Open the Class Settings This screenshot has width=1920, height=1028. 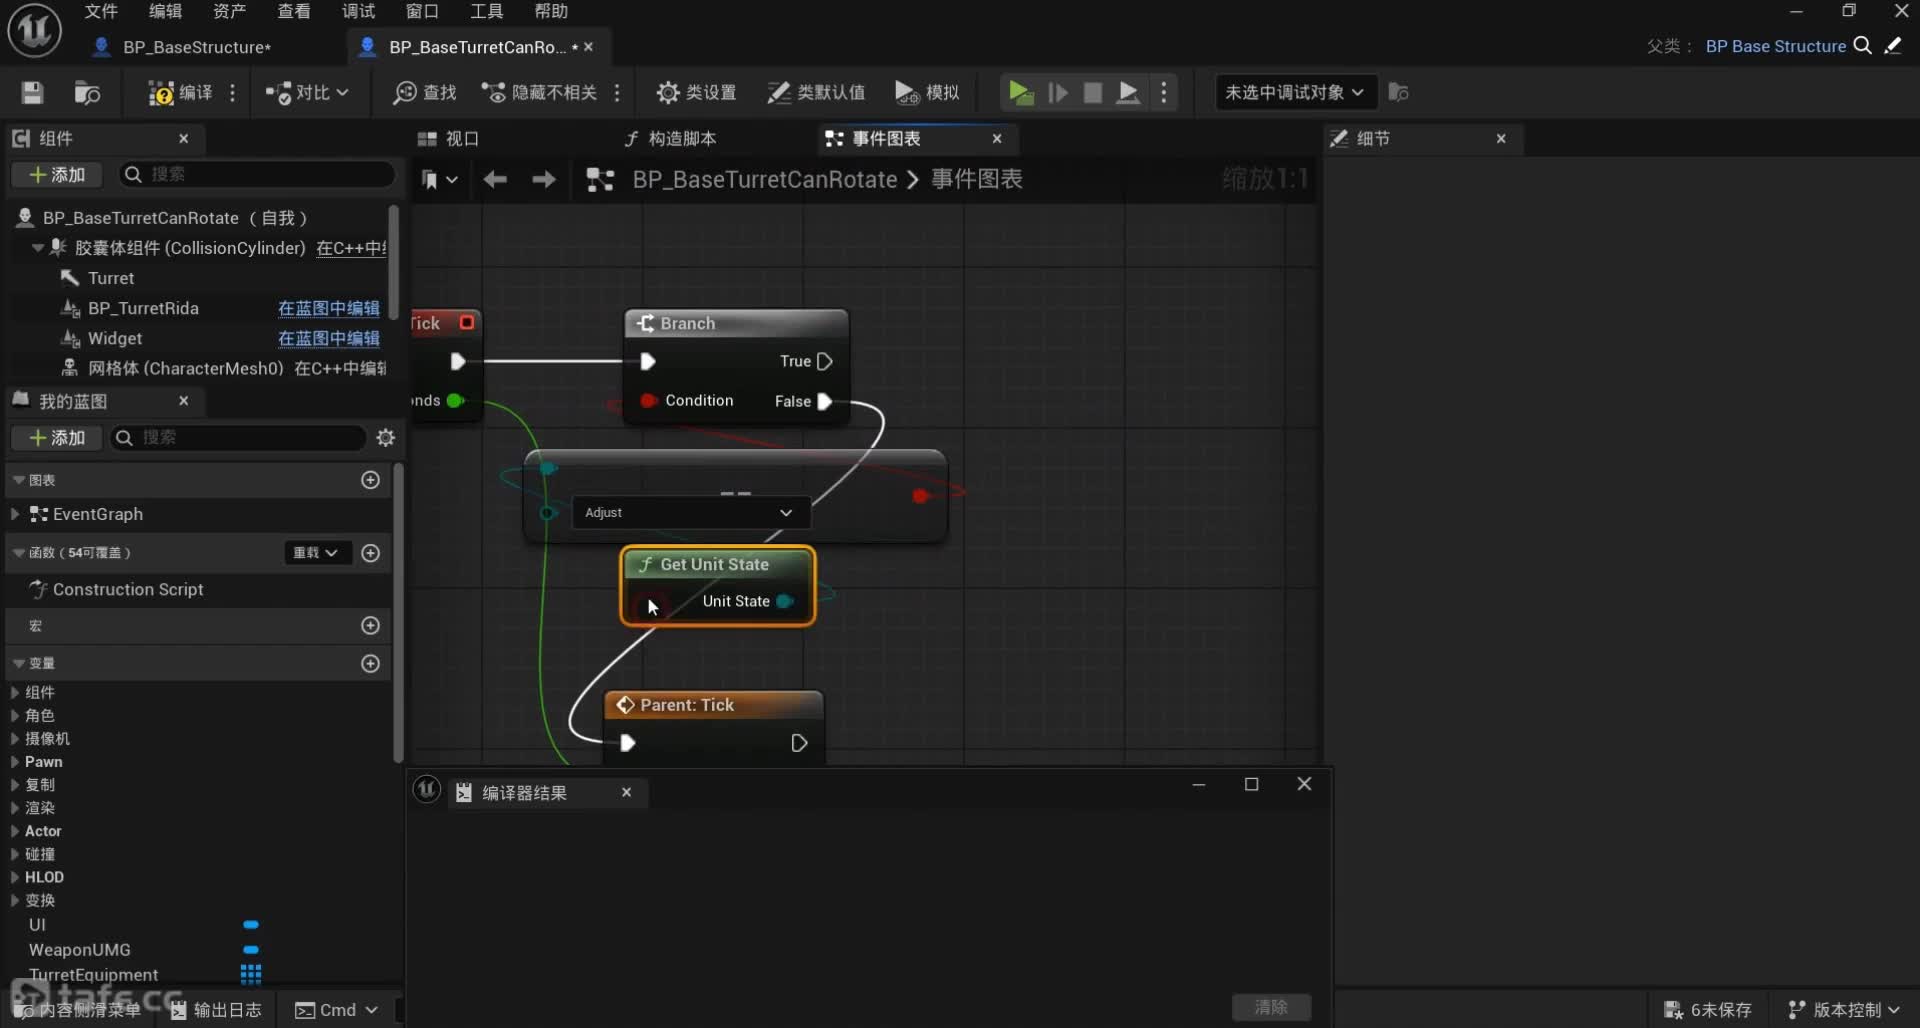pos(696,93)
